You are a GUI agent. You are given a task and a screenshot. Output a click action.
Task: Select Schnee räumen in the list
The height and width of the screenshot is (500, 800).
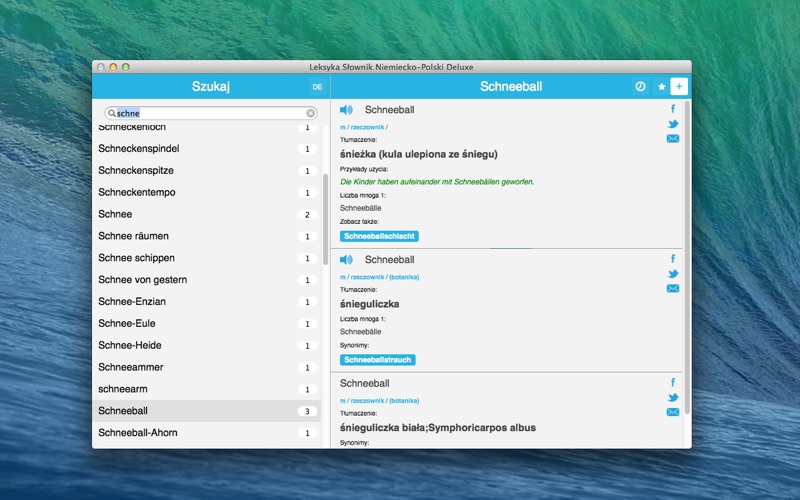pos(207,236)
